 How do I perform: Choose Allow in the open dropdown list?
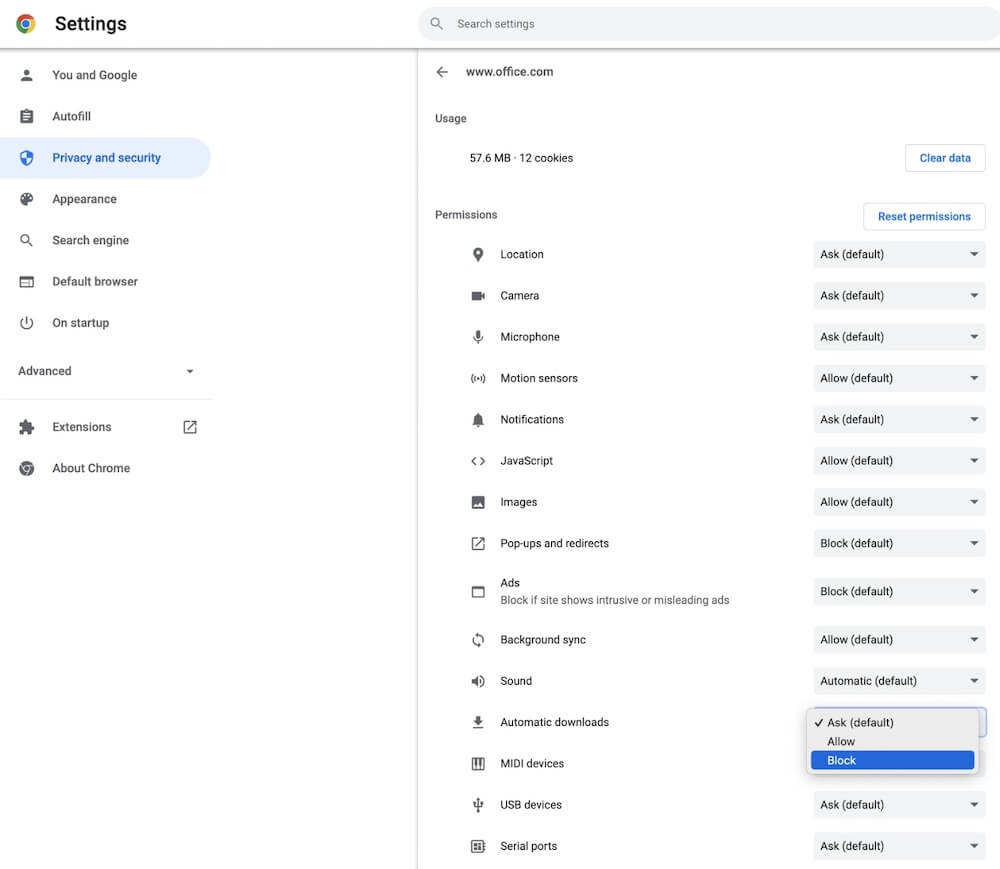click(x=892, y=741)
